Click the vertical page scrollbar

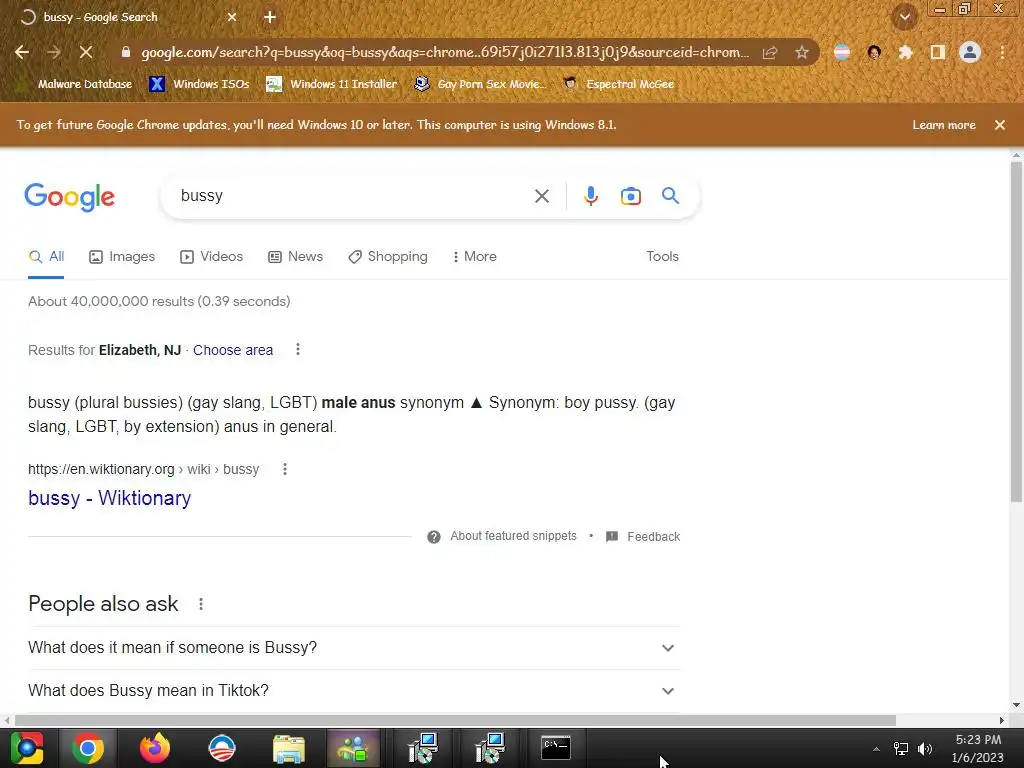[1016, 332]
